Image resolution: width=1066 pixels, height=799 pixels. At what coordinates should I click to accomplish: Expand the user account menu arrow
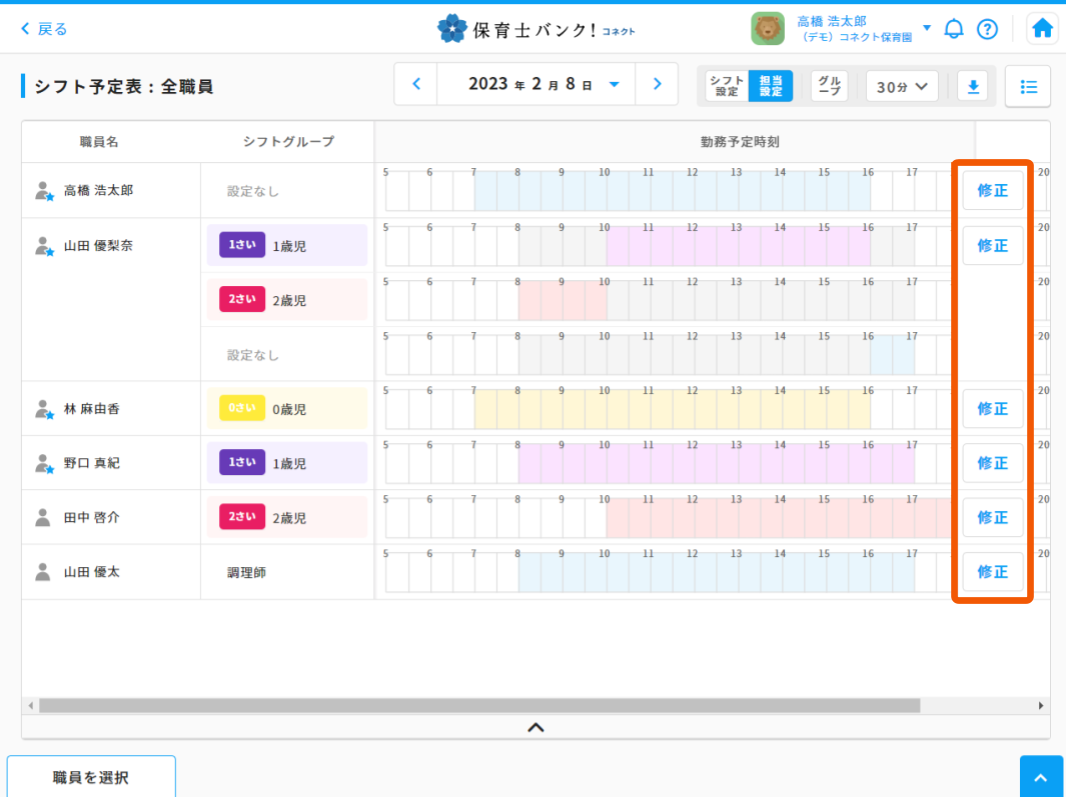click(927, 28)
